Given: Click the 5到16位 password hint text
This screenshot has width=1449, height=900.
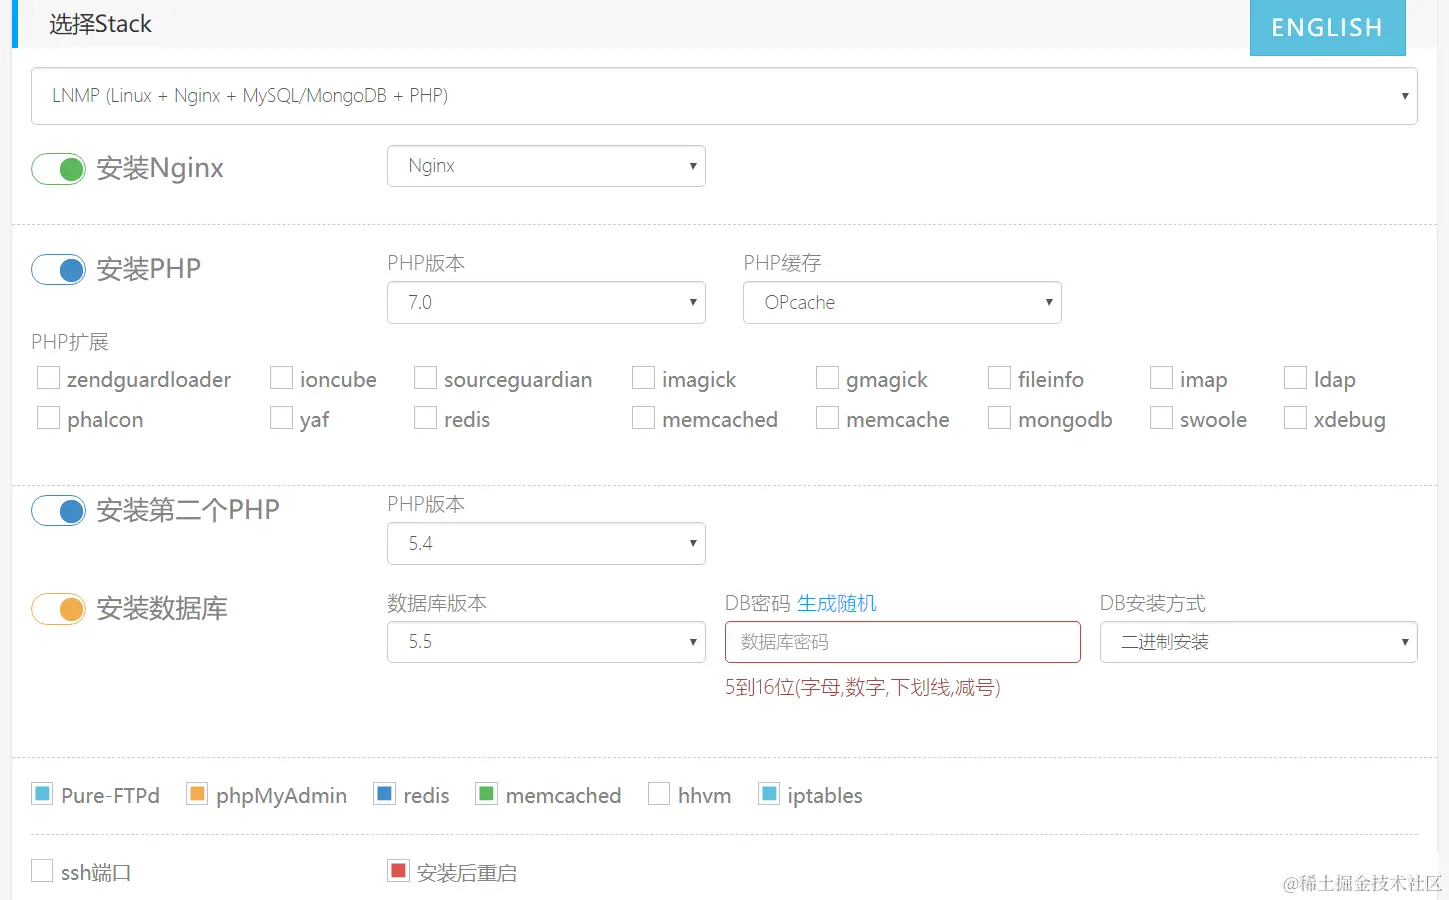Looking at the screenshot, I should (x=863, y=687).
